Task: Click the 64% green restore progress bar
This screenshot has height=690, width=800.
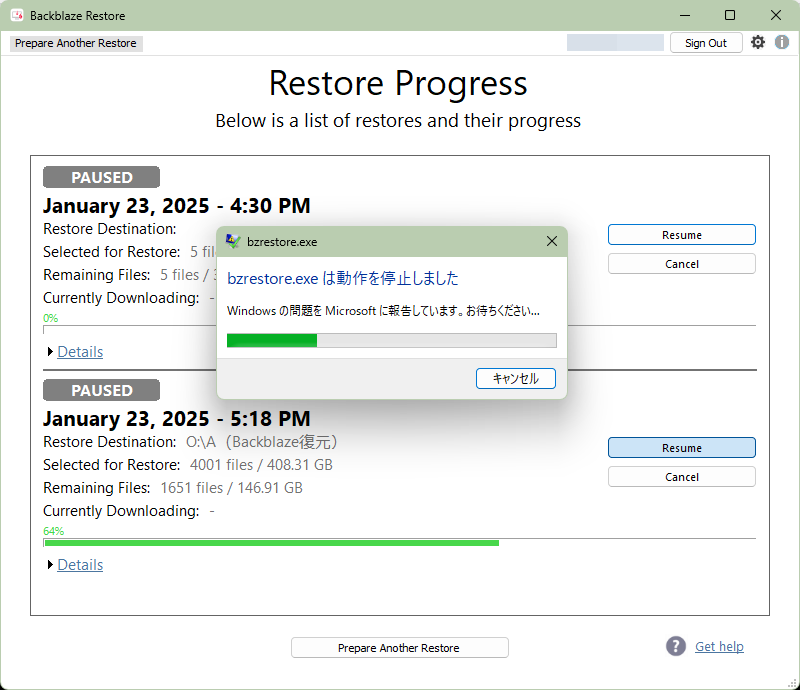Action: pyautogui.click(x=271, y=543)
